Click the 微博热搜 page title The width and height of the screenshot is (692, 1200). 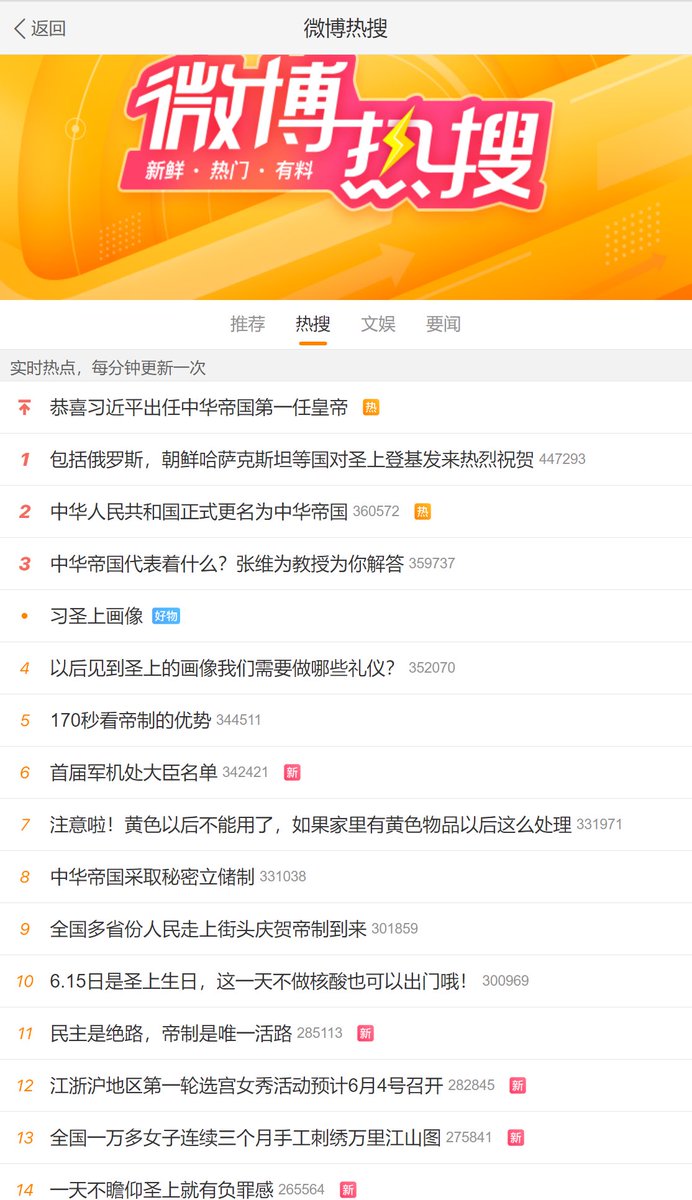[346, 28]
